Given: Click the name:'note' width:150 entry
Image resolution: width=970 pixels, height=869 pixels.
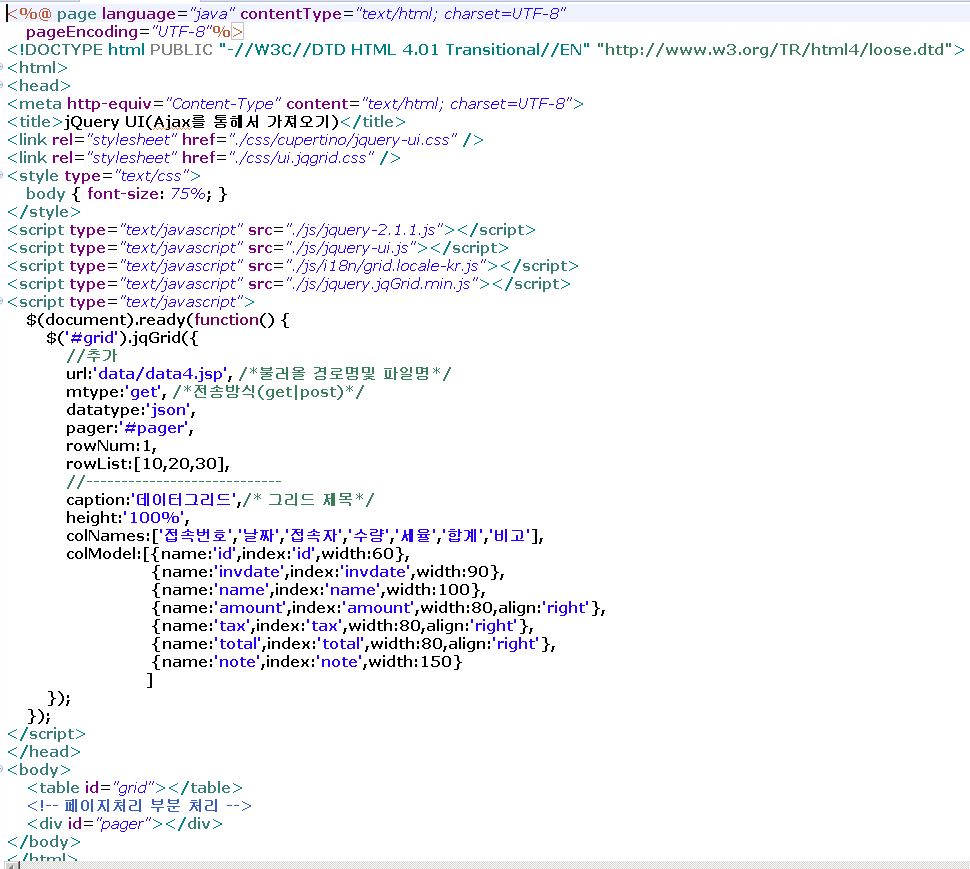Looking at the screenshot, I should click(x=307, y=661).
